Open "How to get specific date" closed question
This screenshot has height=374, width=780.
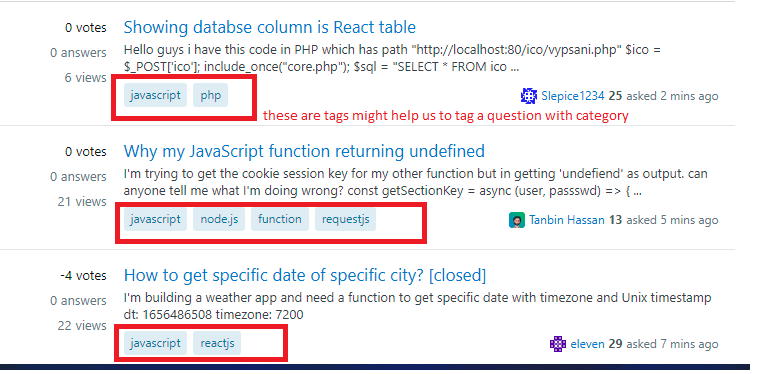(305, 275)
